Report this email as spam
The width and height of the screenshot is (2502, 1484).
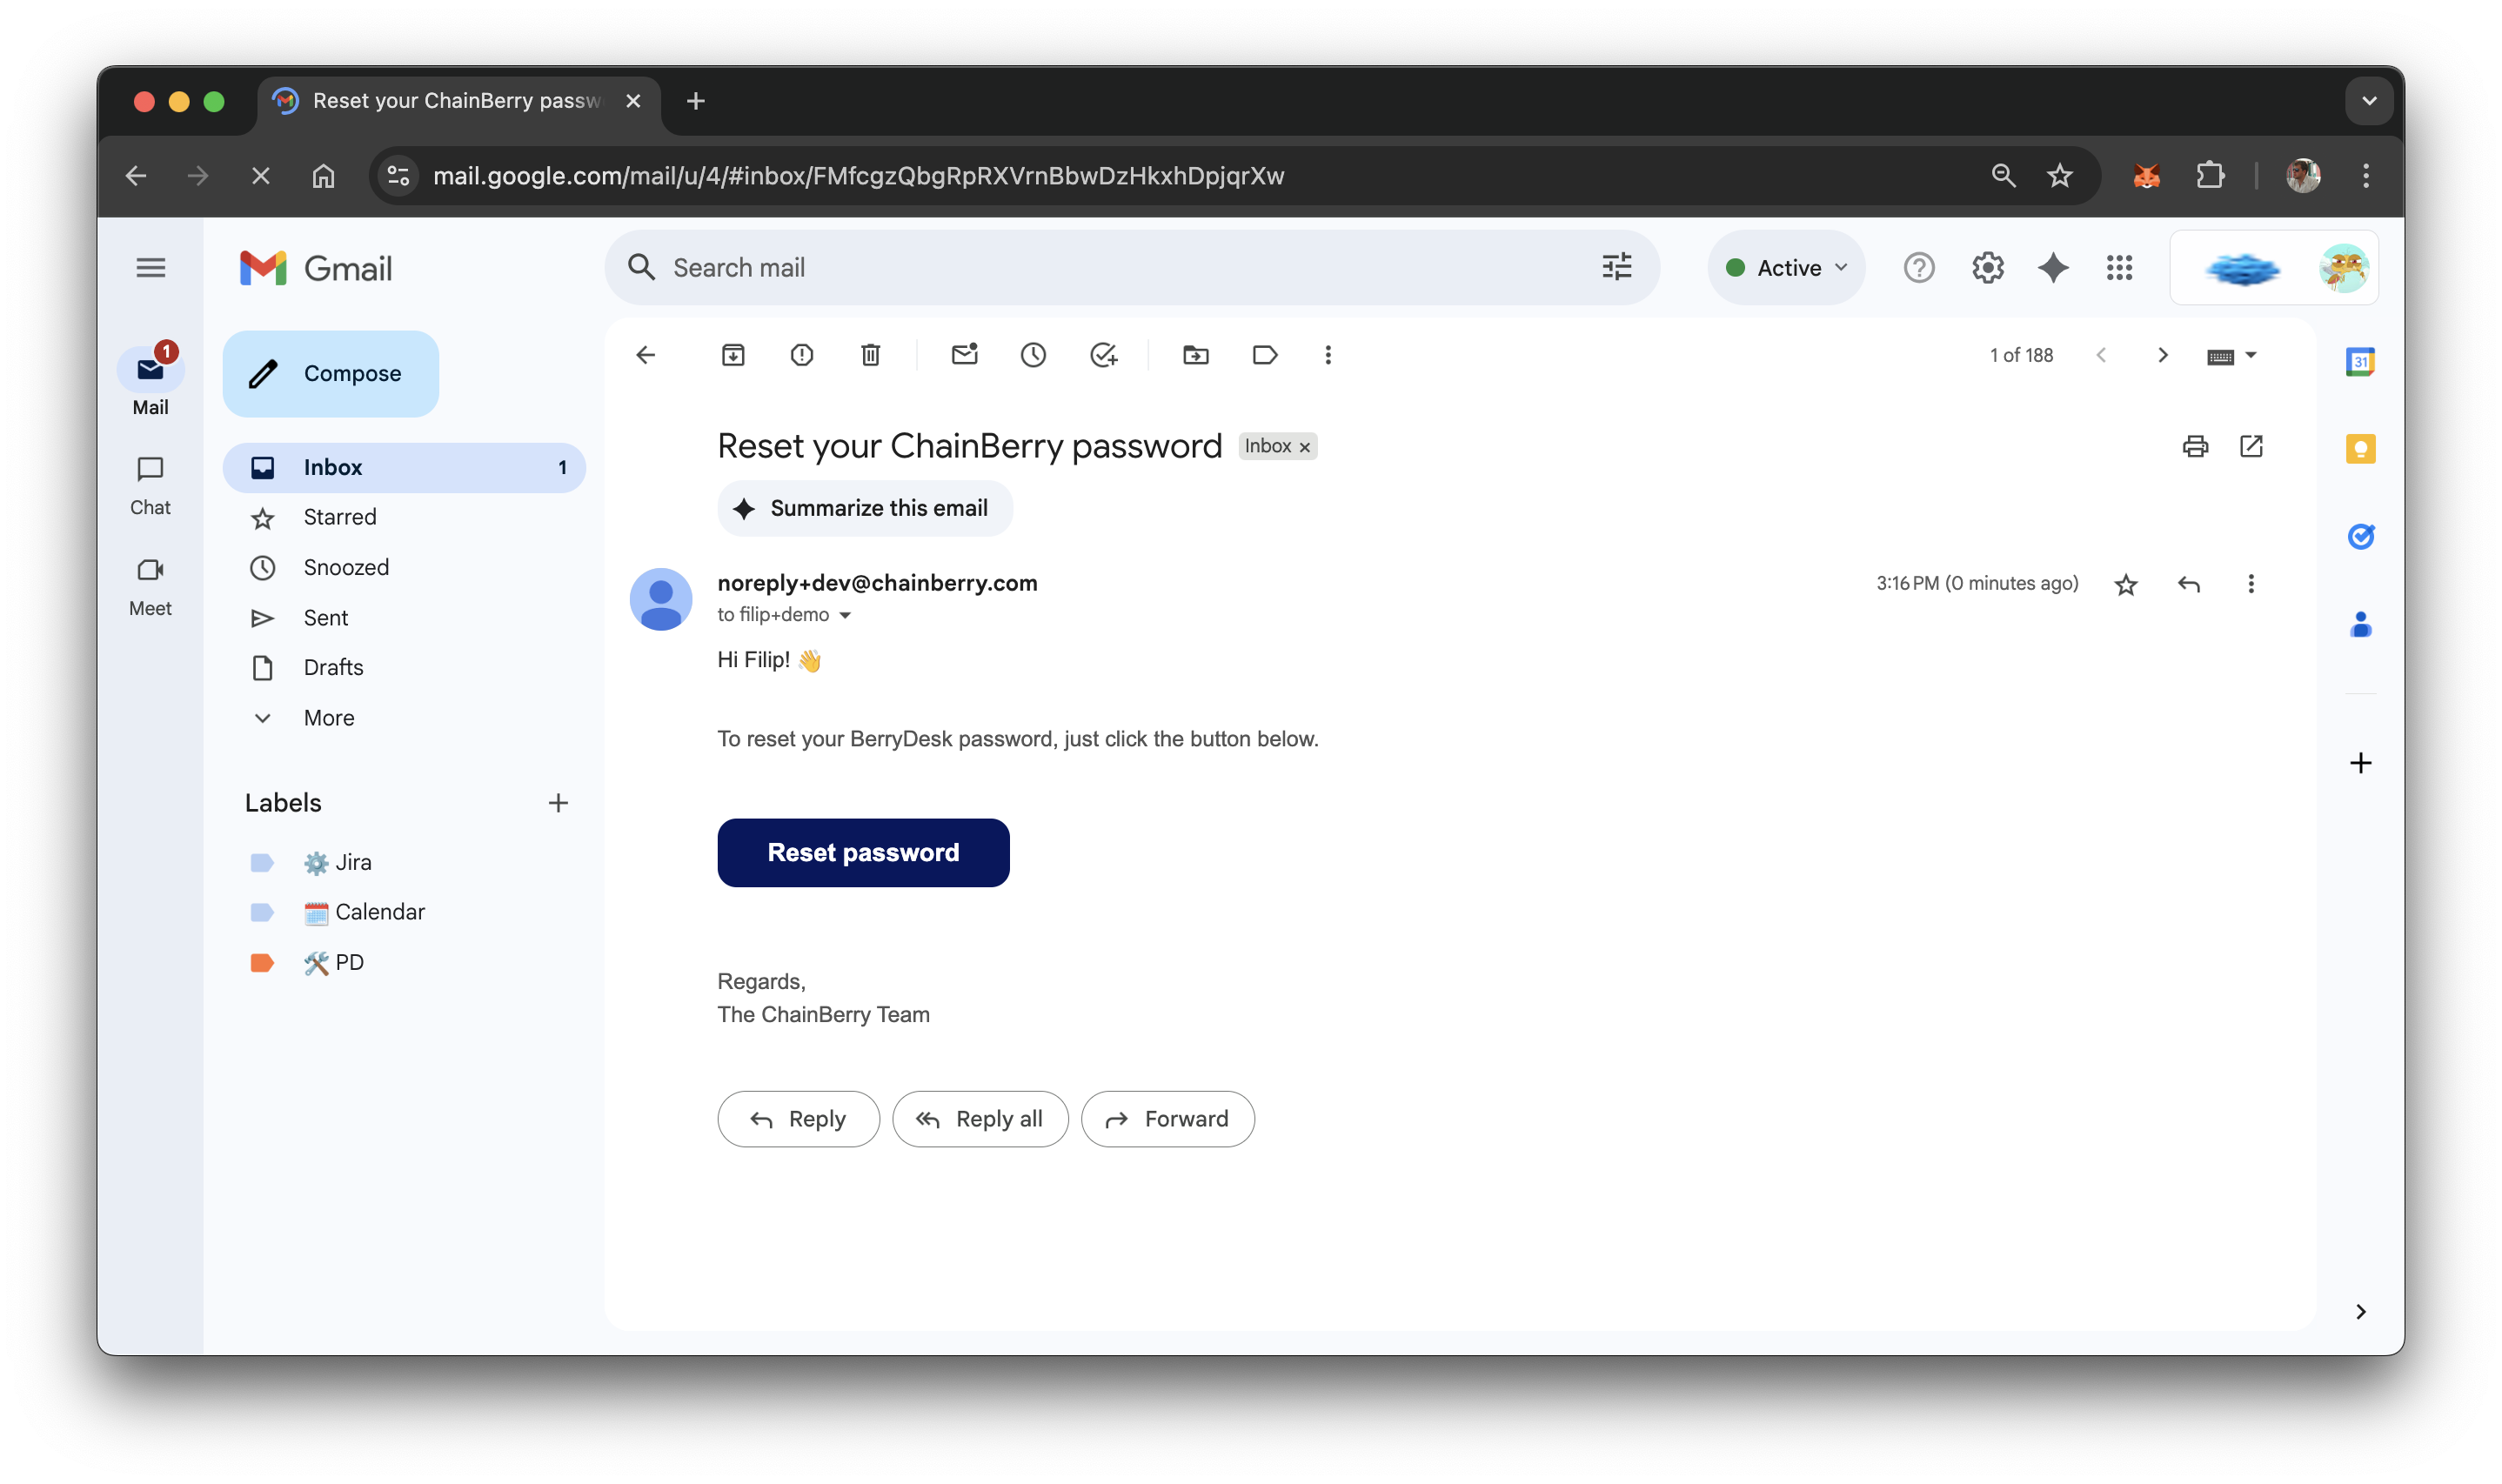(x=801, y=355)
